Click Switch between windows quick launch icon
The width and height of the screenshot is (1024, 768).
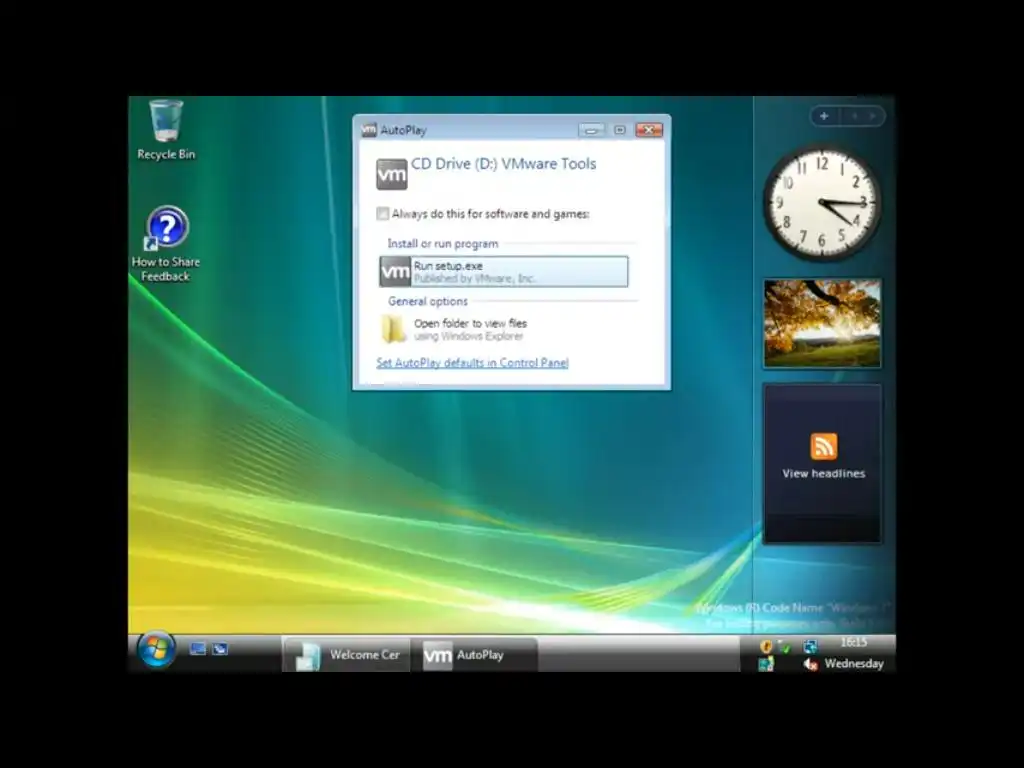click(x=220, y=648)
